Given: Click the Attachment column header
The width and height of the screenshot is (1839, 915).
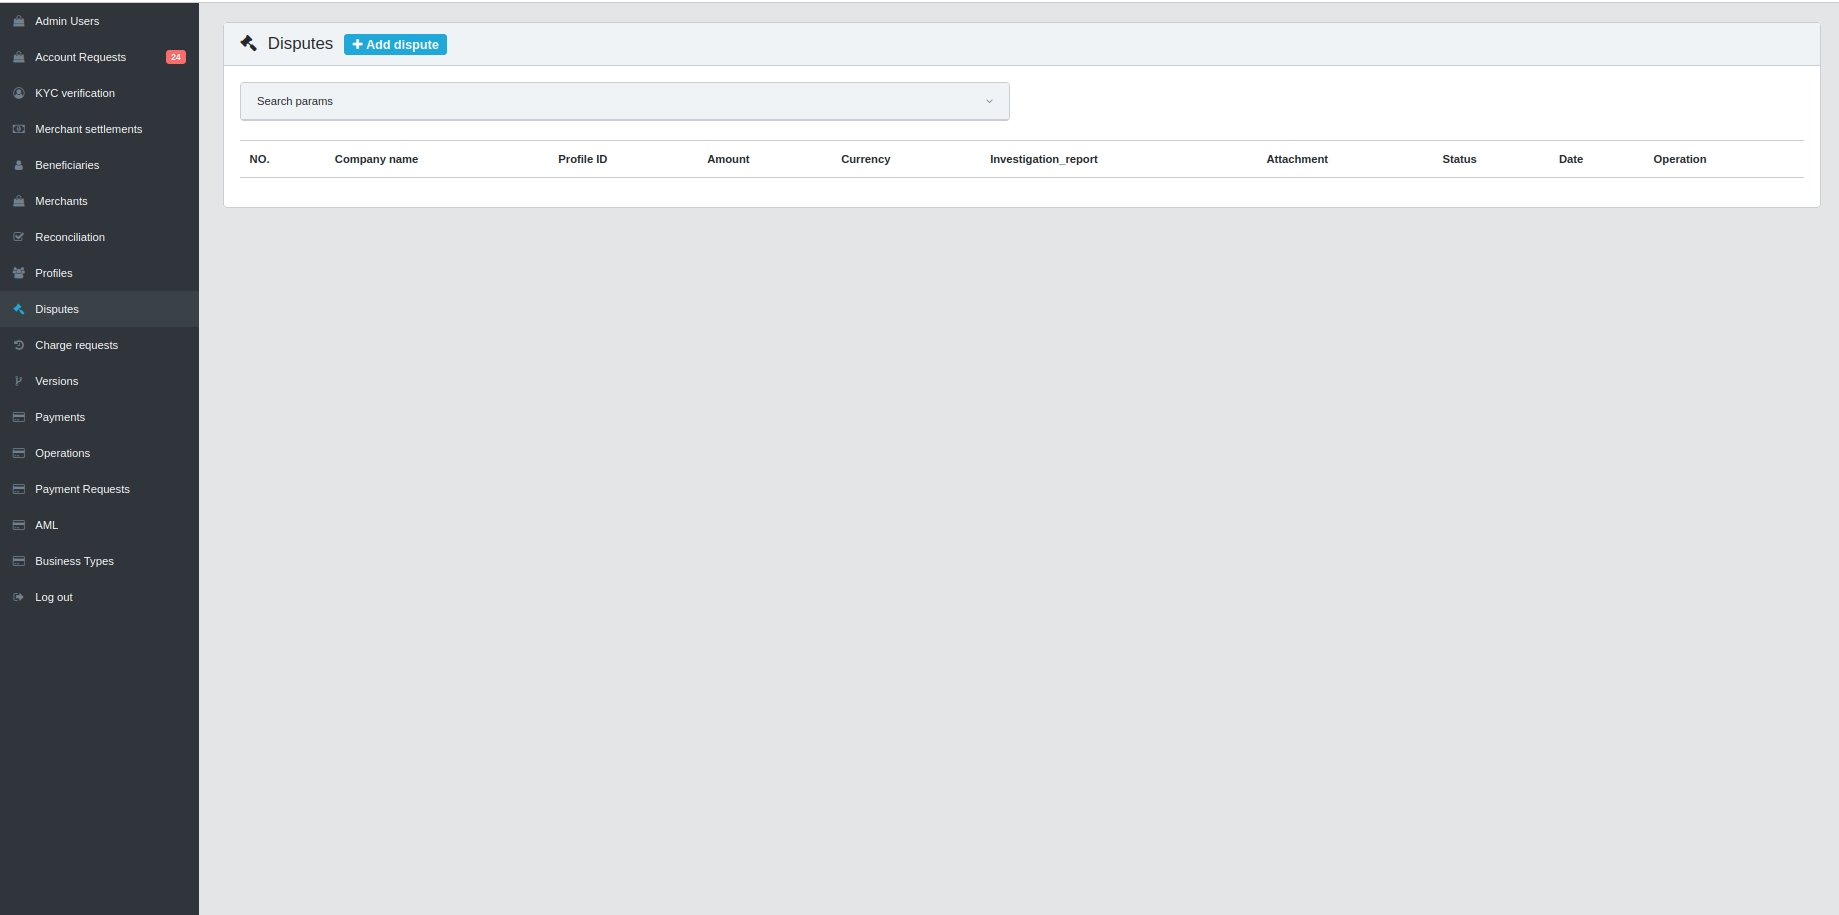Looking at the screenshot, I should [1297, 159].
